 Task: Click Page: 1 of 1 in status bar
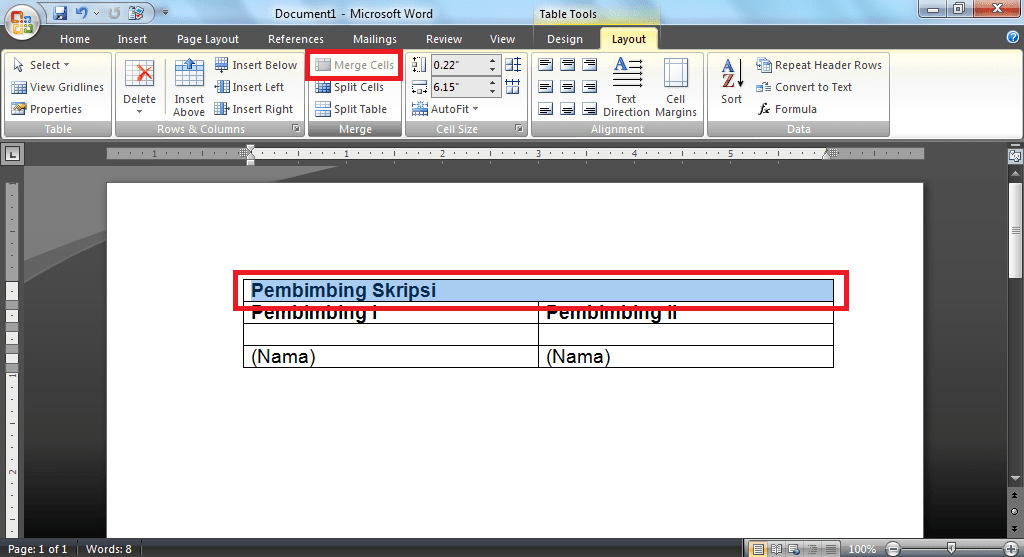point(37,549)
